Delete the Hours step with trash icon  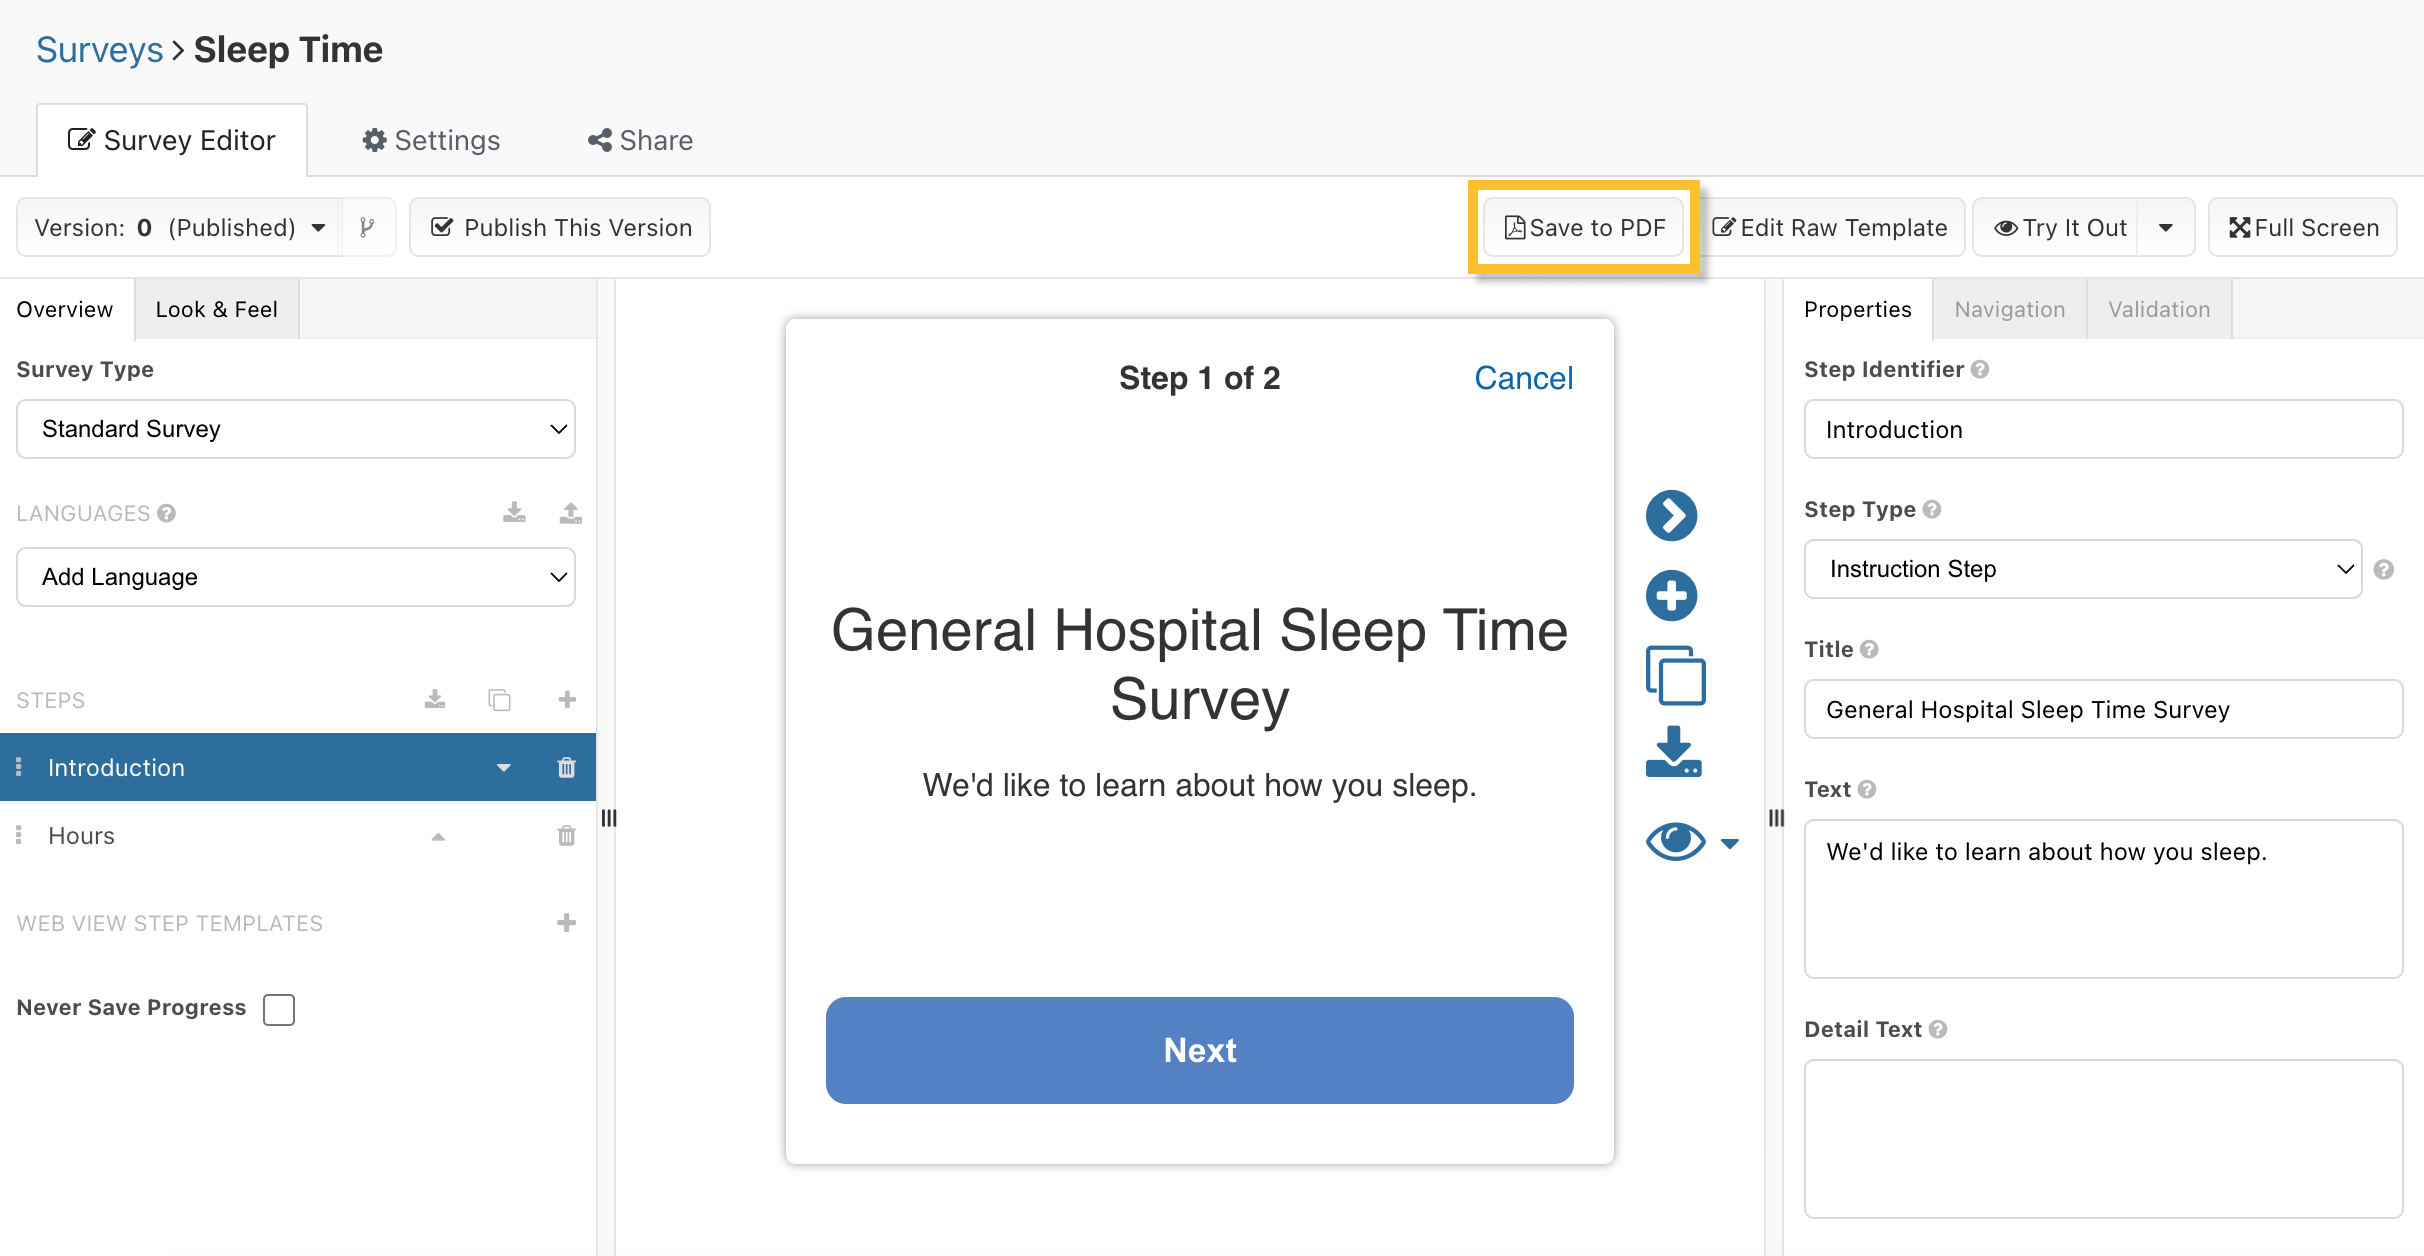(566, 835)
